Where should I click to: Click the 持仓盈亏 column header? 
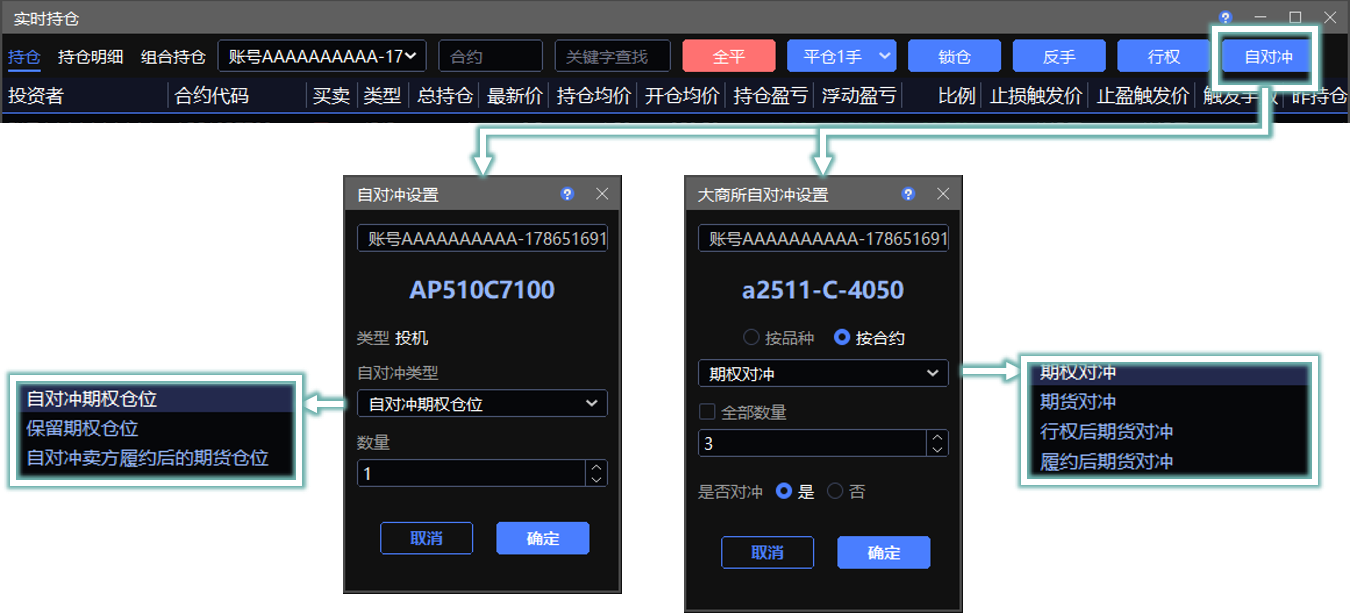pyautogui.click(x=770, y=96)
